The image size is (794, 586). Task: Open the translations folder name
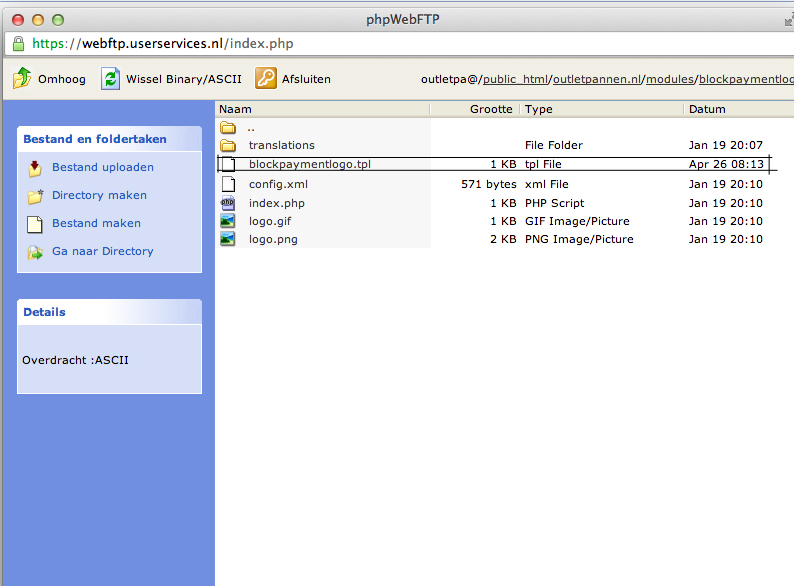click(282, 145)
